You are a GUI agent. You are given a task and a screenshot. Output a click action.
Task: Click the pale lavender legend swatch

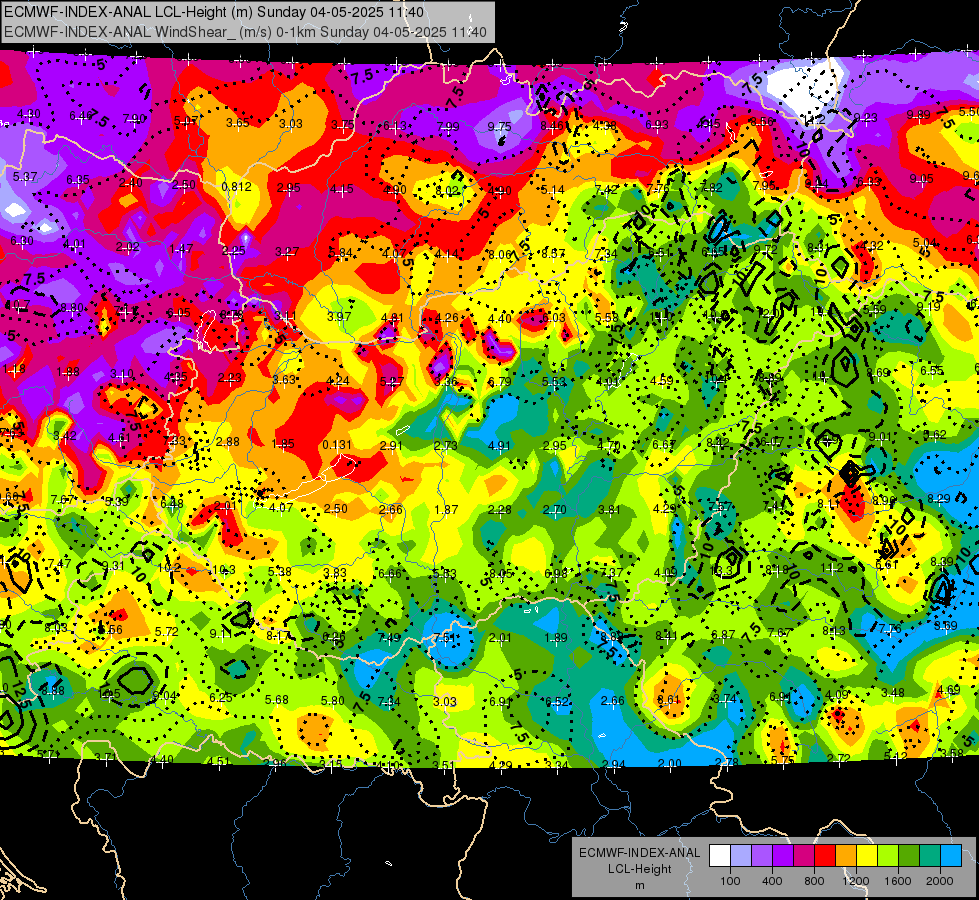click(741, 856)
